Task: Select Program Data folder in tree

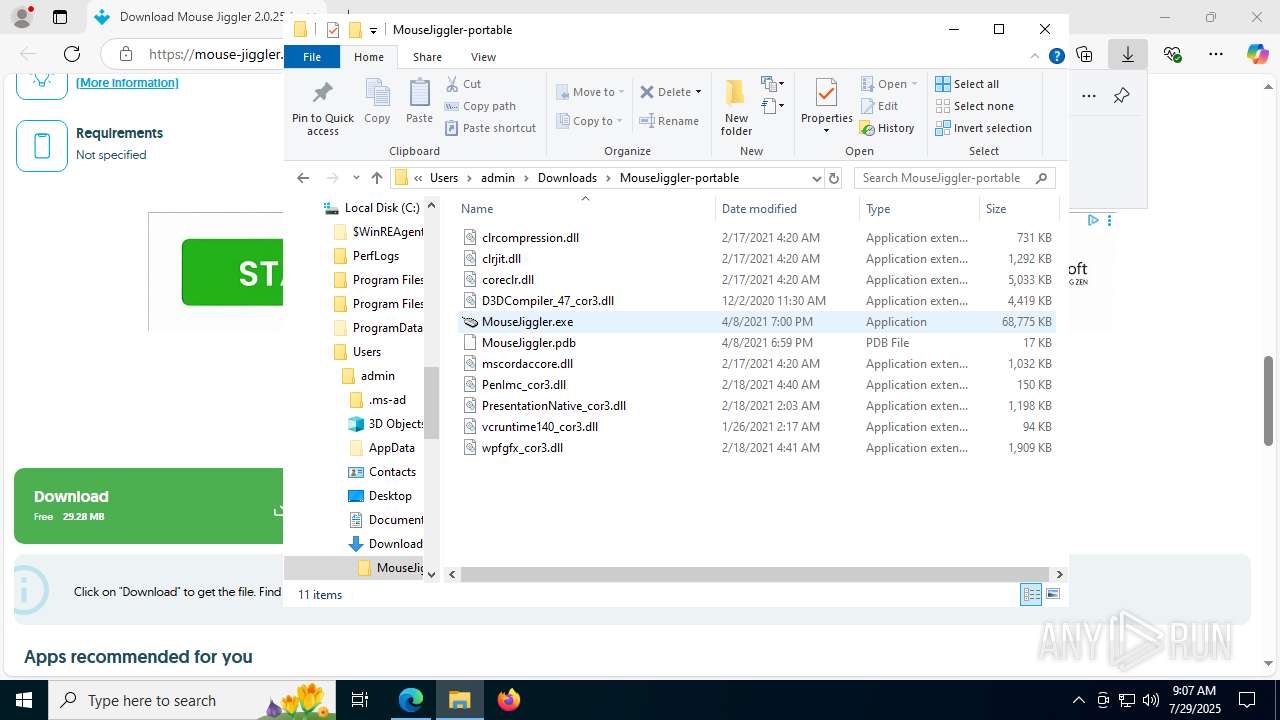Action: 377,328
